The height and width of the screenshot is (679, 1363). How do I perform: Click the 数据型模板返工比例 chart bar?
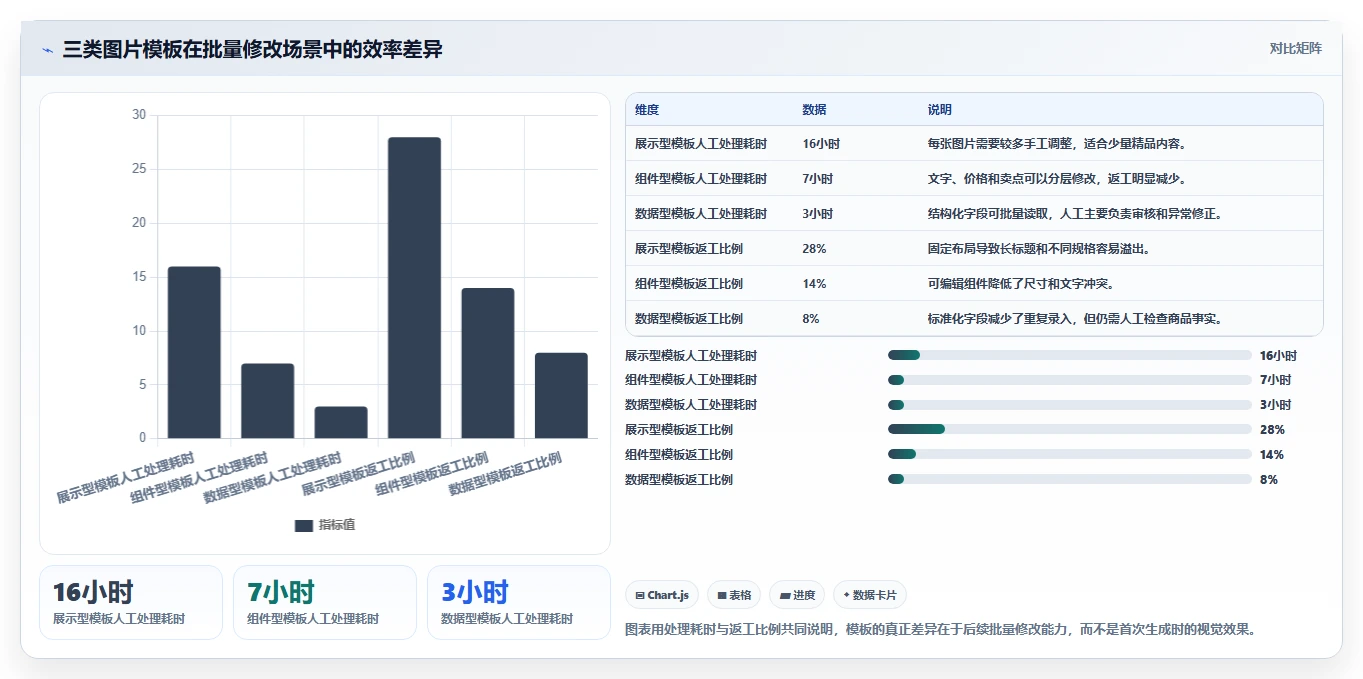pos(561,395)
